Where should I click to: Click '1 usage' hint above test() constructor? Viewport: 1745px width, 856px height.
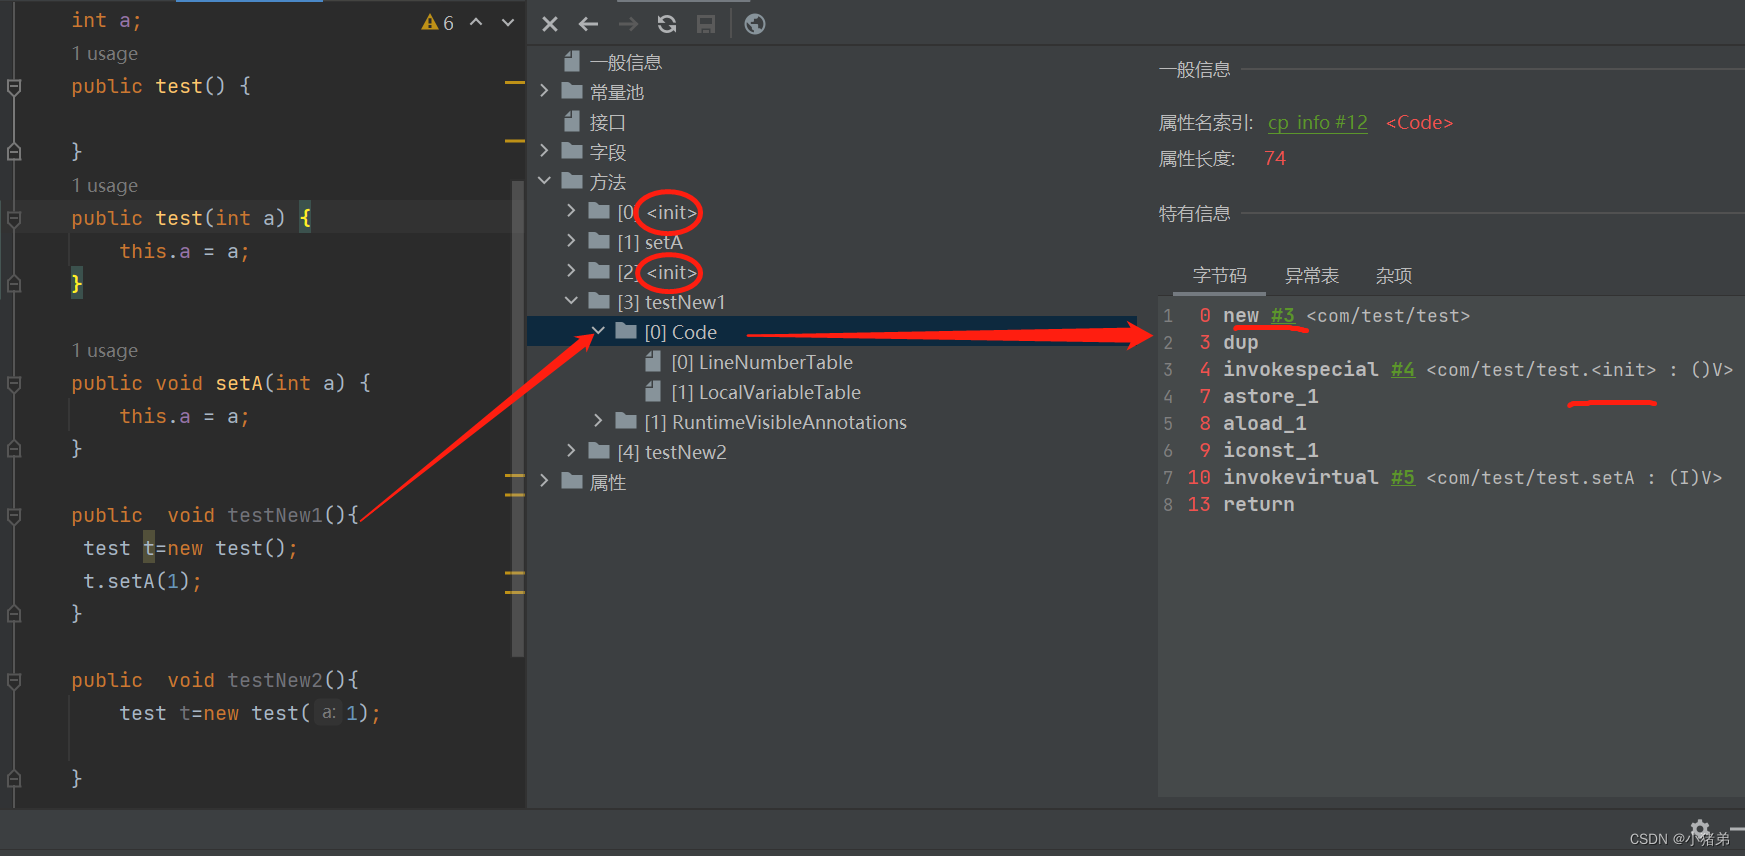click(105, 54)
